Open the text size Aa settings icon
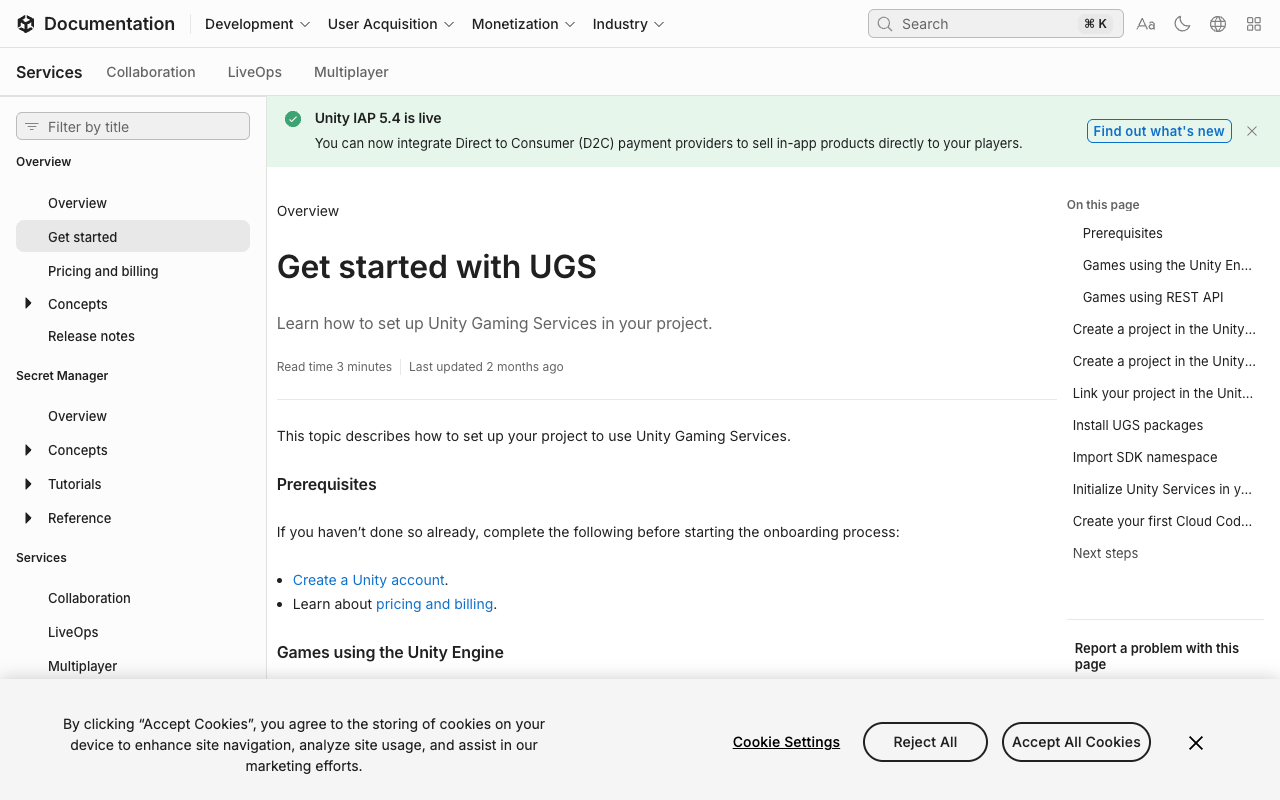1280x800 pixels. 1146,24
